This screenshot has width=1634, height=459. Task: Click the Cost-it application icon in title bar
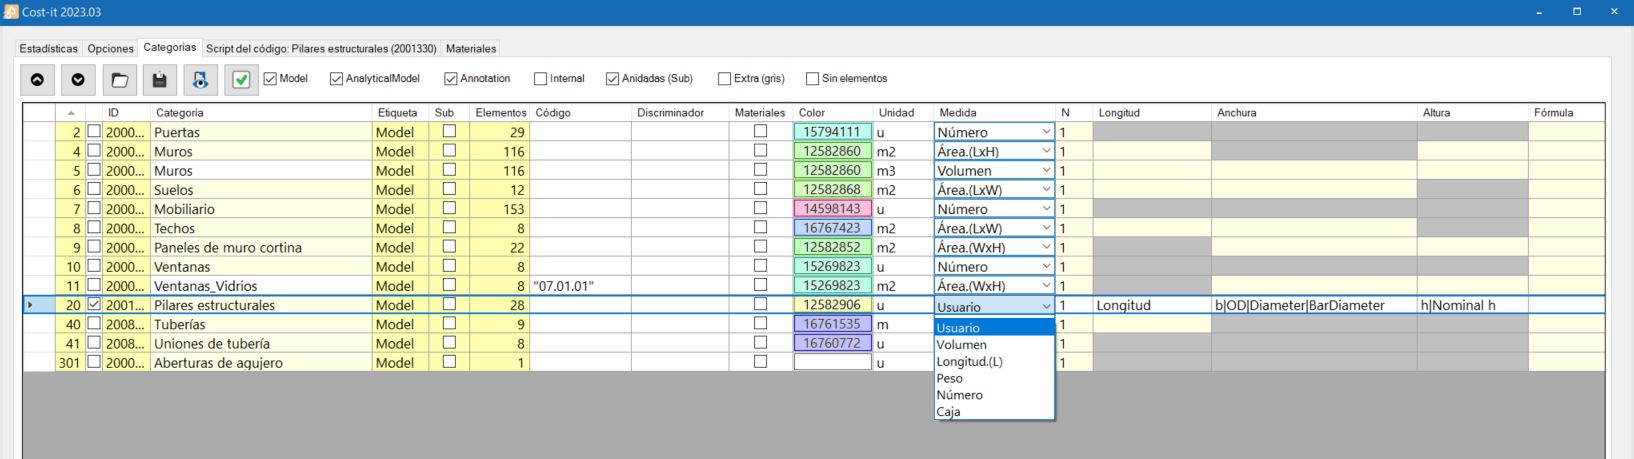pos(11,12)
